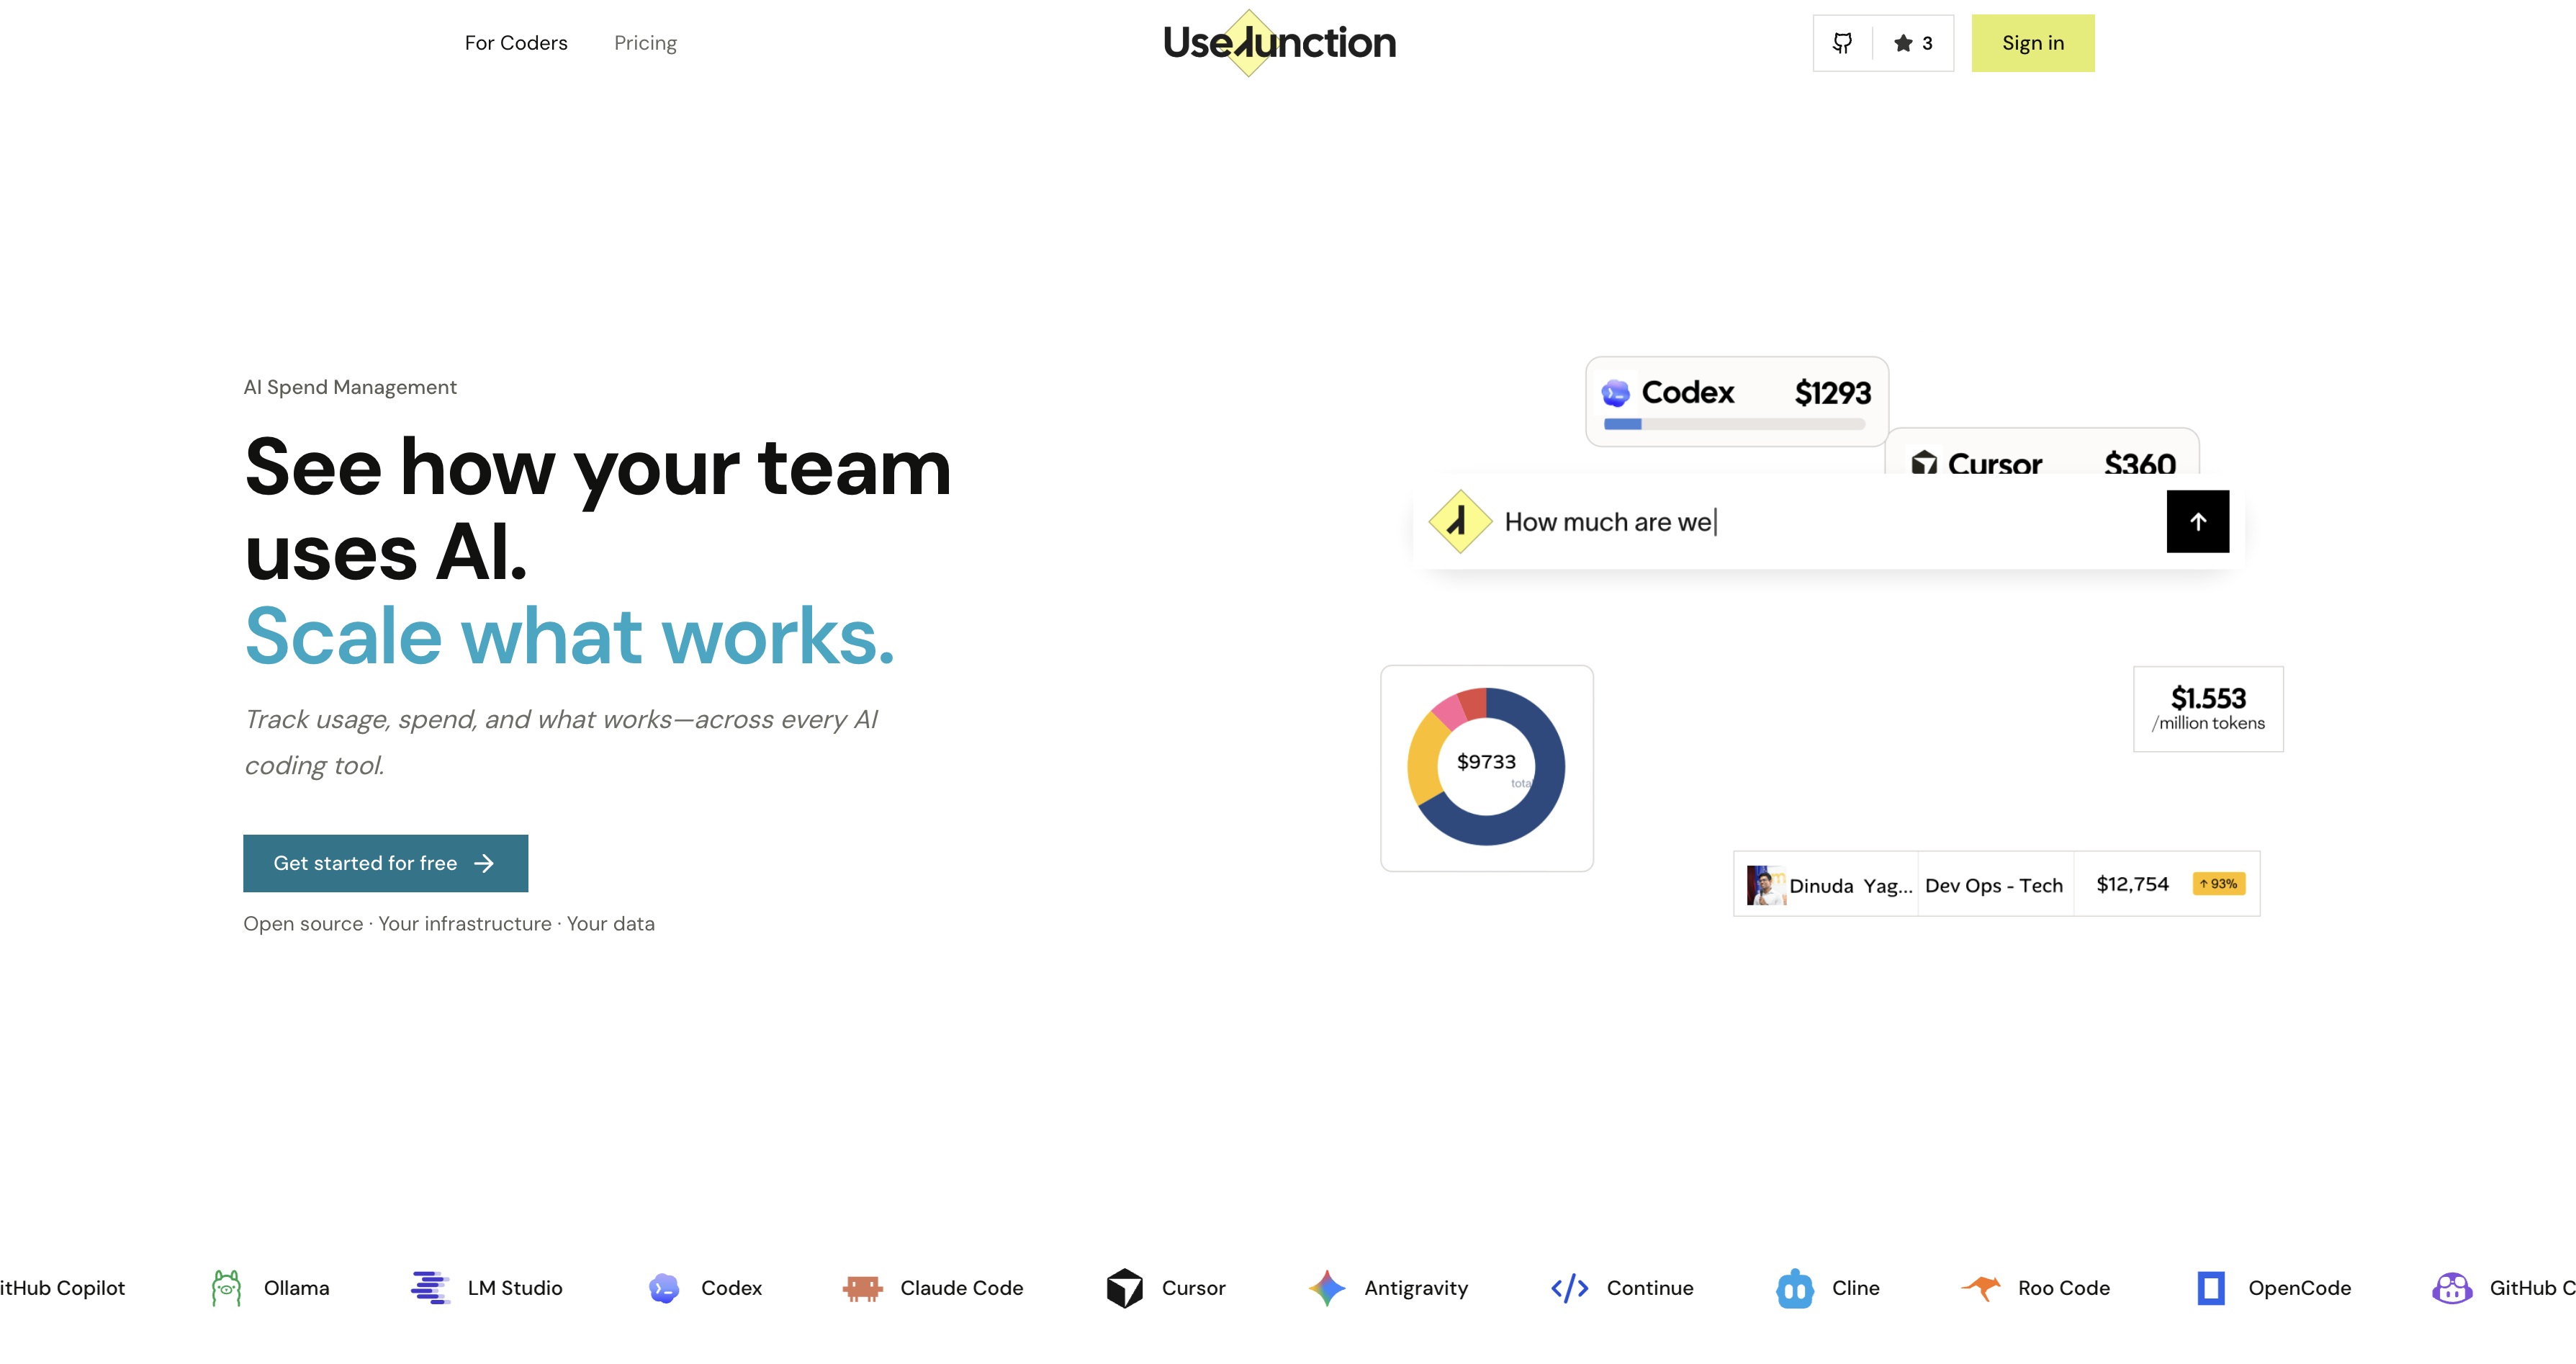Screen dimensions: 2576x1364
Task: Click the "$12,754" amount
Action: [x=2132, y=884]
